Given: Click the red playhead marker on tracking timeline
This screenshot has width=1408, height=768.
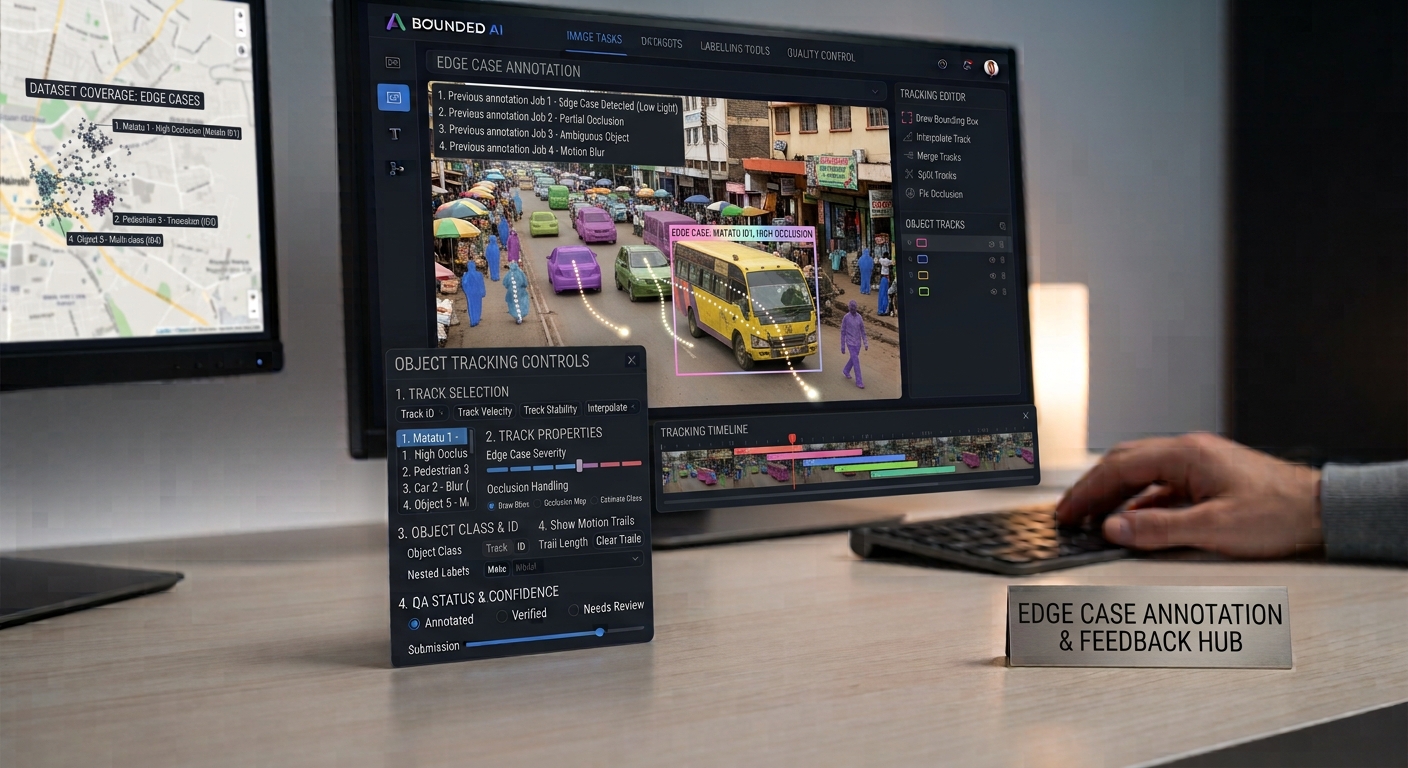Looking at the screenshot, I should click(792, 439).
